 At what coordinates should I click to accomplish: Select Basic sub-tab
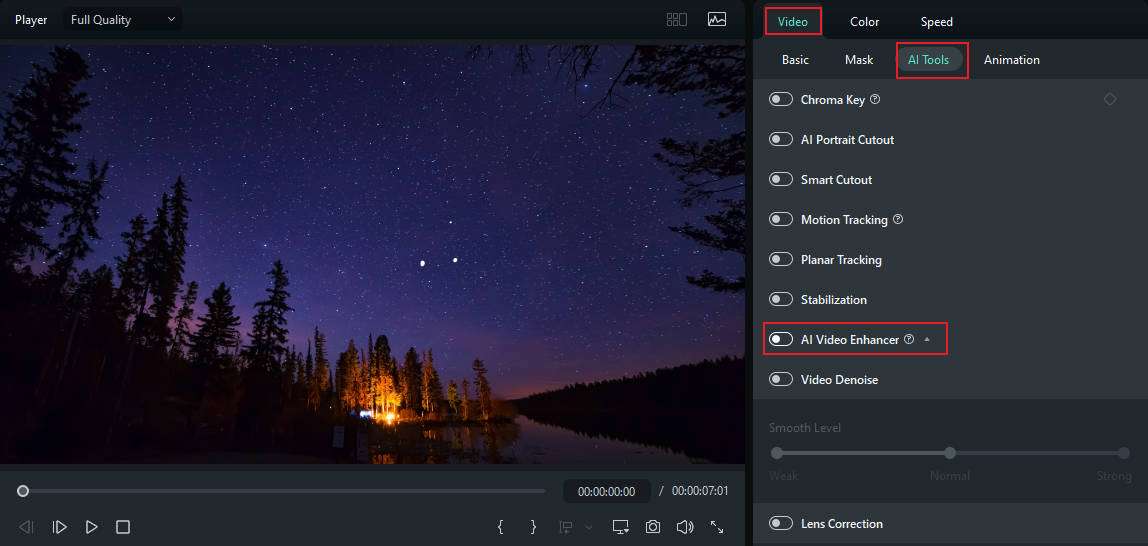click(x=795, y=60)
